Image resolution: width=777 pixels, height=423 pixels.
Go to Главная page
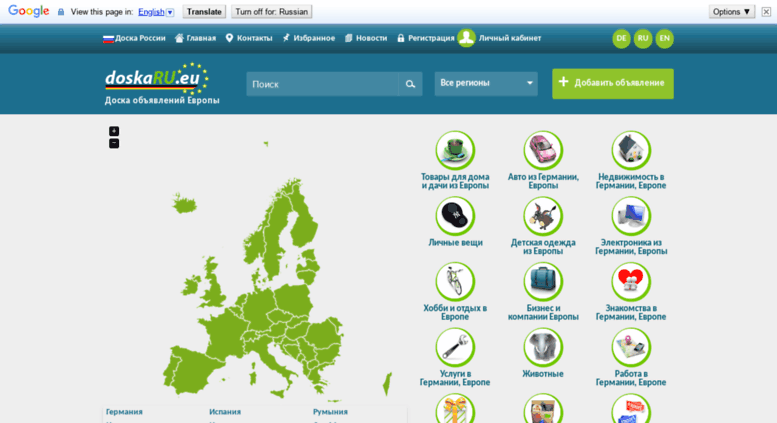195,38
